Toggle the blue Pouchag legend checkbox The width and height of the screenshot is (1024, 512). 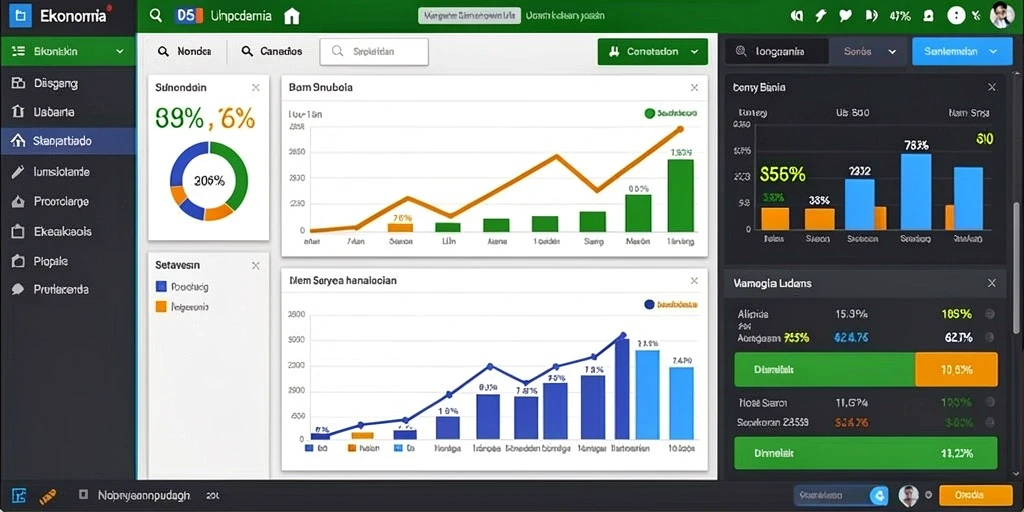click(161, 286)
